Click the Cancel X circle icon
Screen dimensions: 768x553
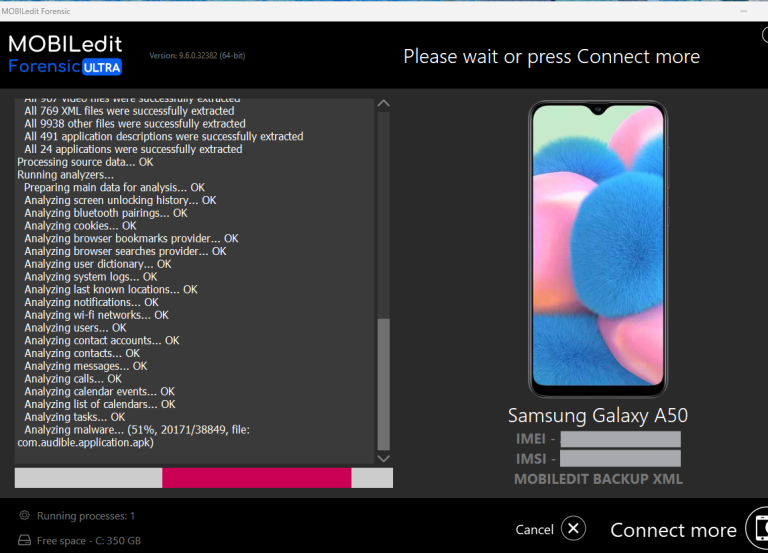pos(574,529)
